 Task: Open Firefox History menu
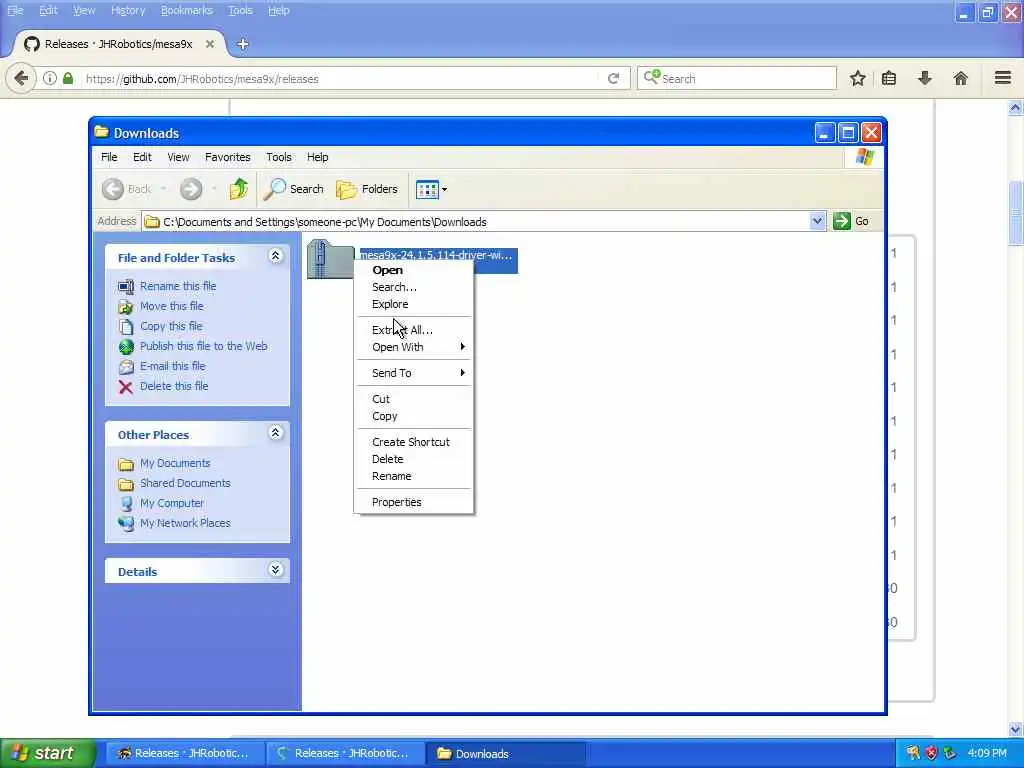point(128,10)
